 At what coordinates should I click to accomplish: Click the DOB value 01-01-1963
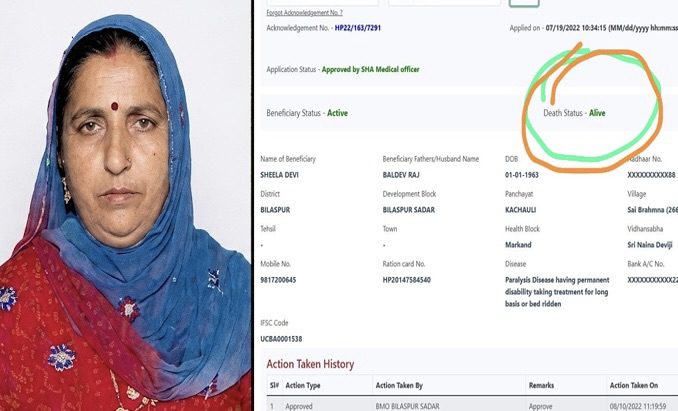[x=521, y=175]
